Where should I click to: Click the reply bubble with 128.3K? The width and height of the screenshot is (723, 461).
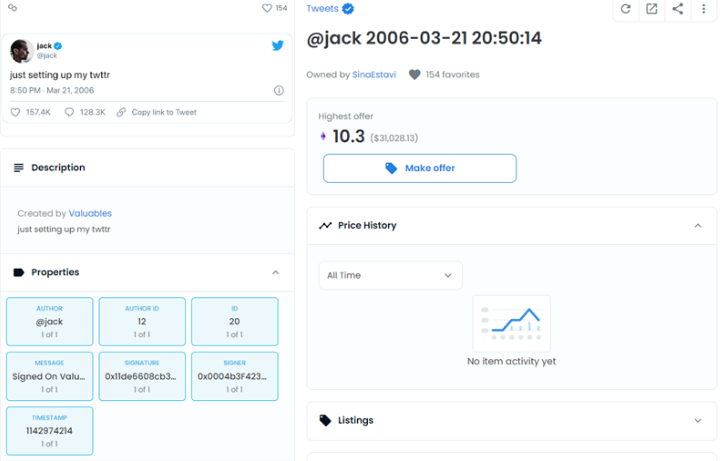click(x=69, y=112)
